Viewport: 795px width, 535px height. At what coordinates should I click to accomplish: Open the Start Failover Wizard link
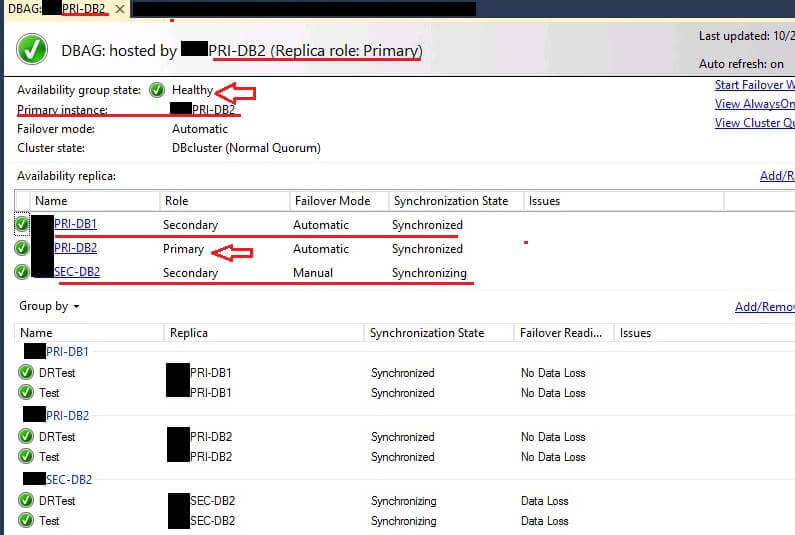(754, 85)
